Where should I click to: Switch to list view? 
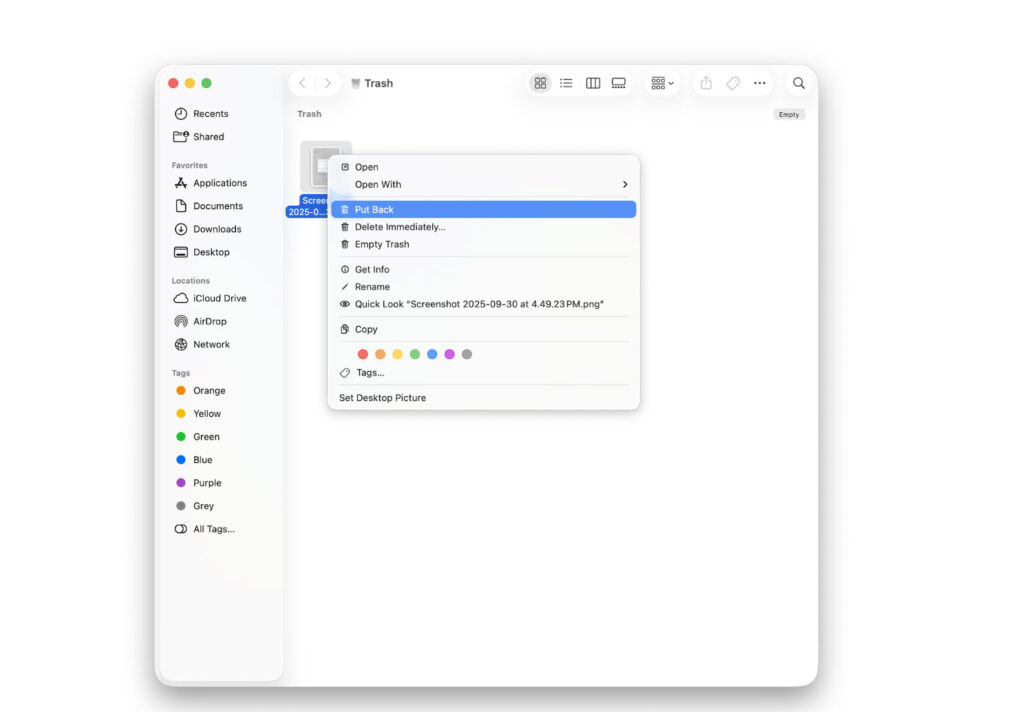tap(566, 83)
